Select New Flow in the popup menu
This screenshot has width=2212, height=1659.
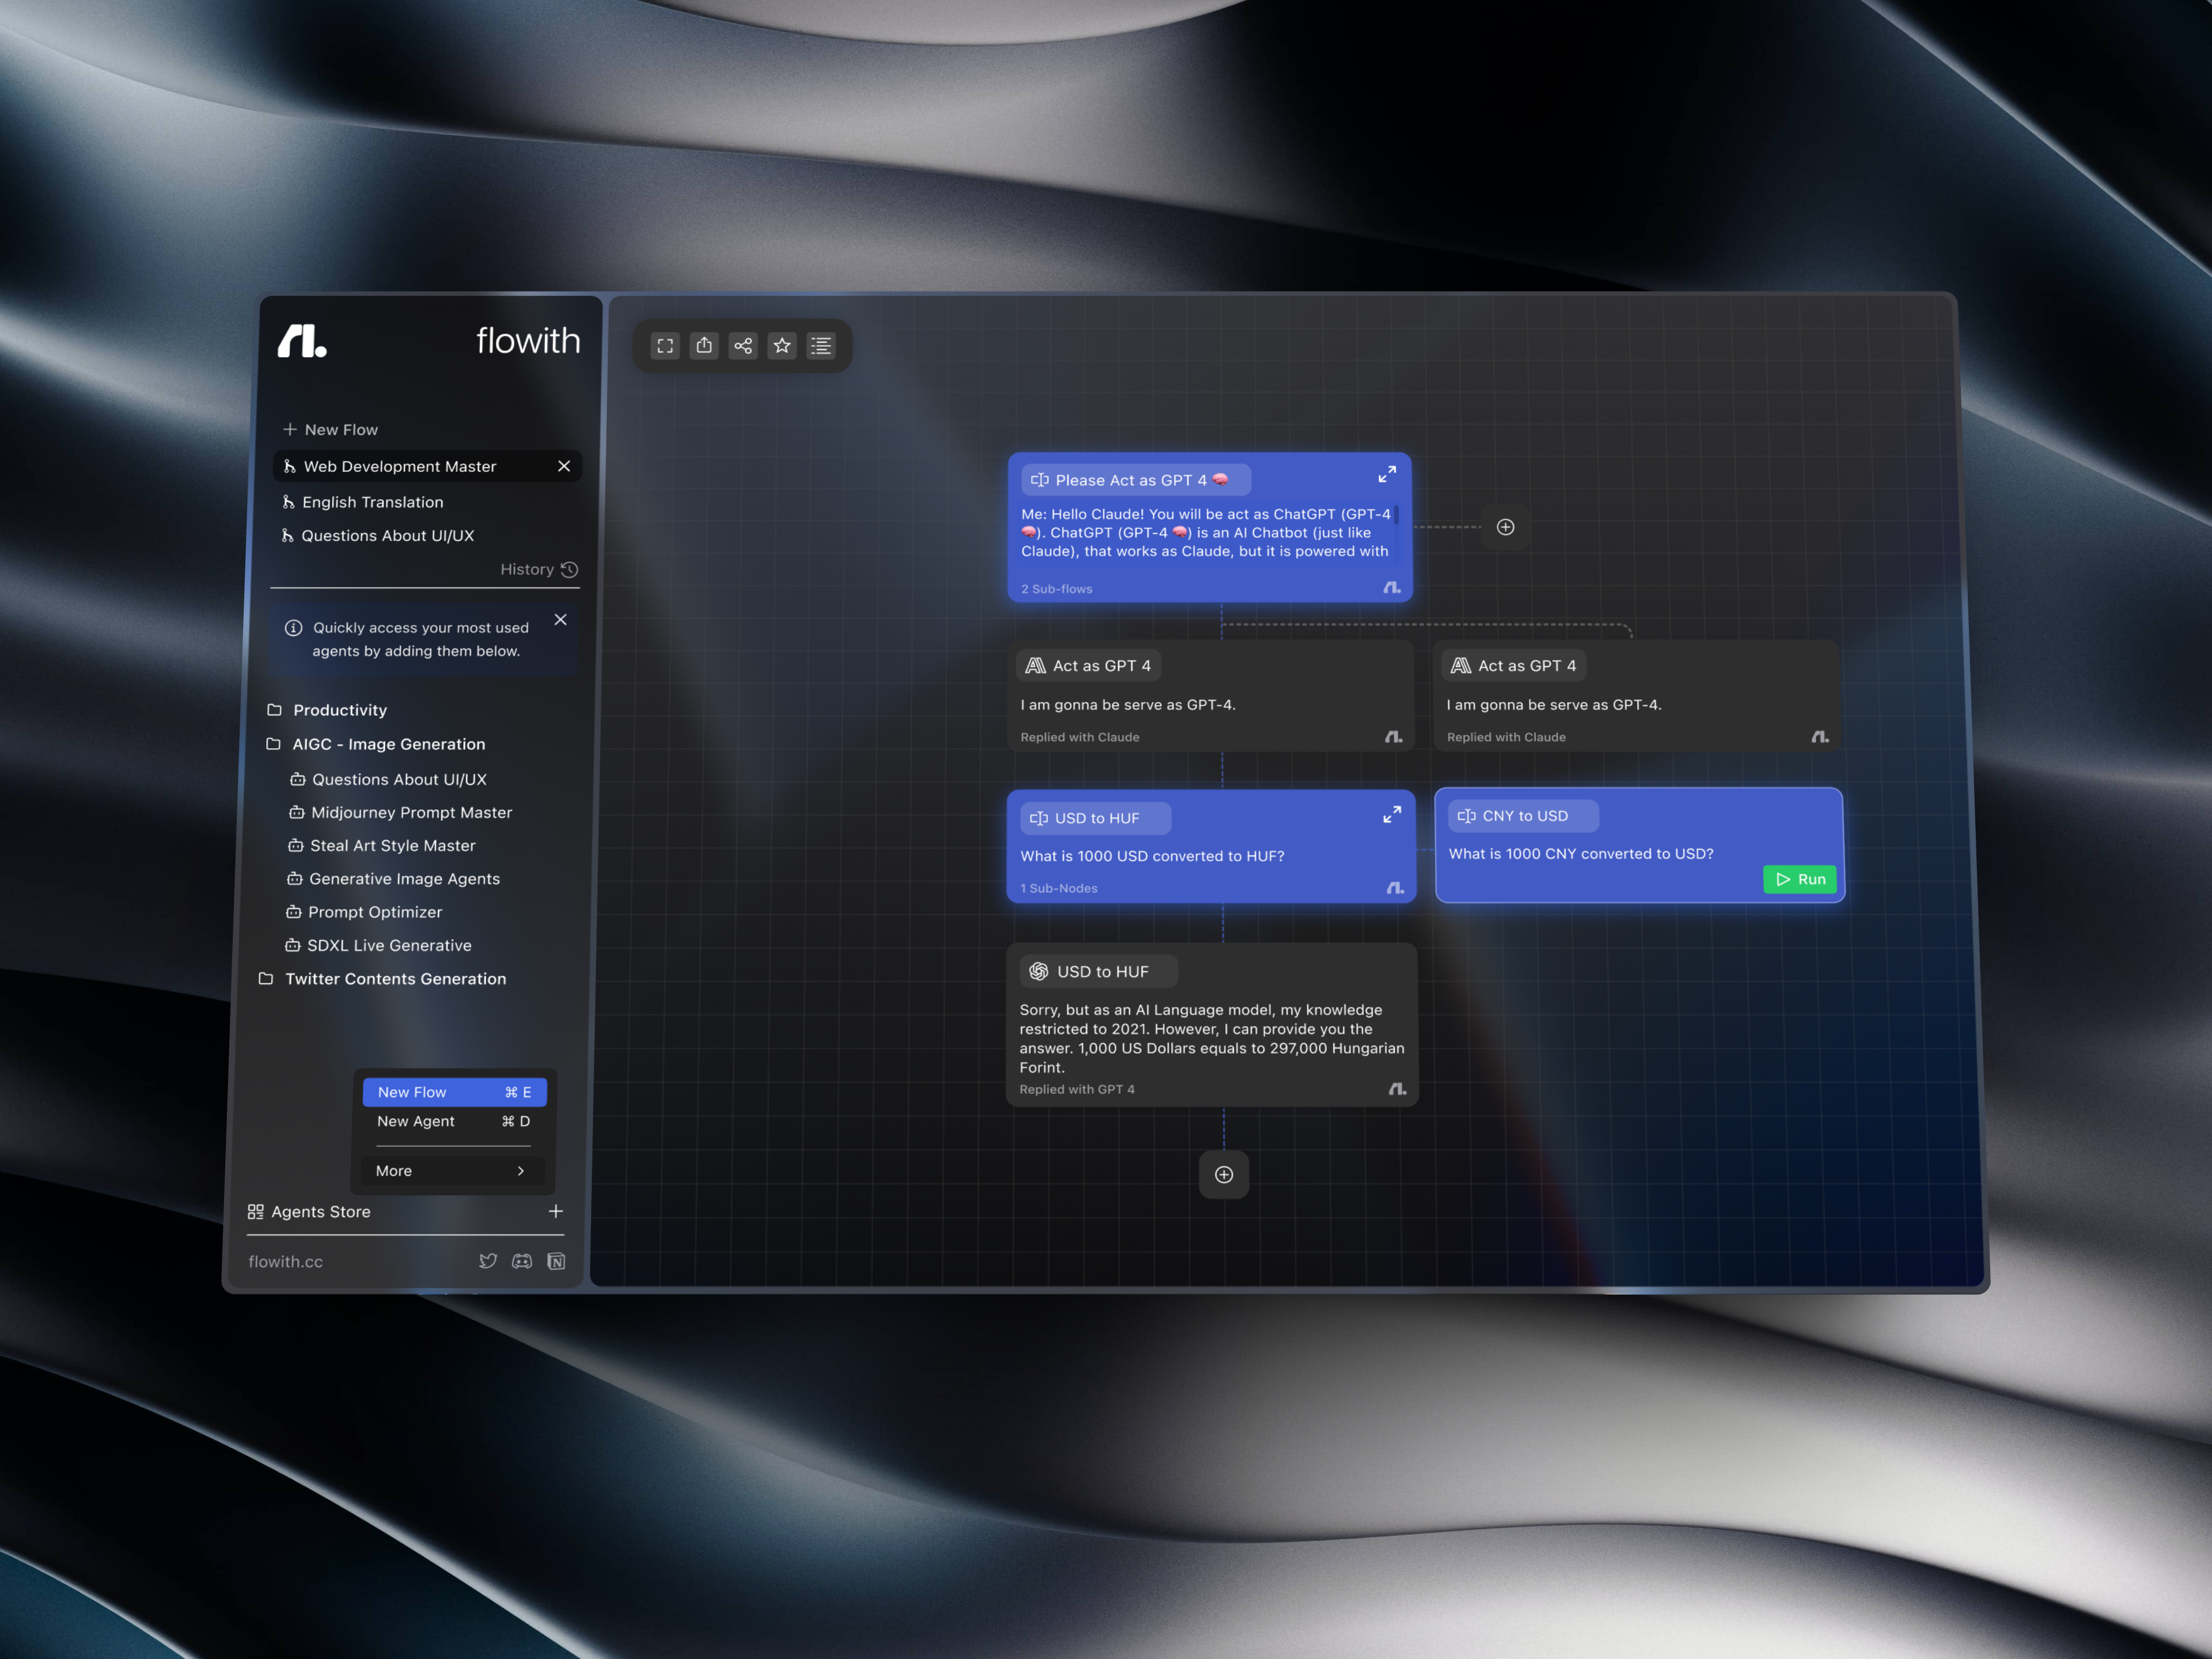coord(454,1092)
